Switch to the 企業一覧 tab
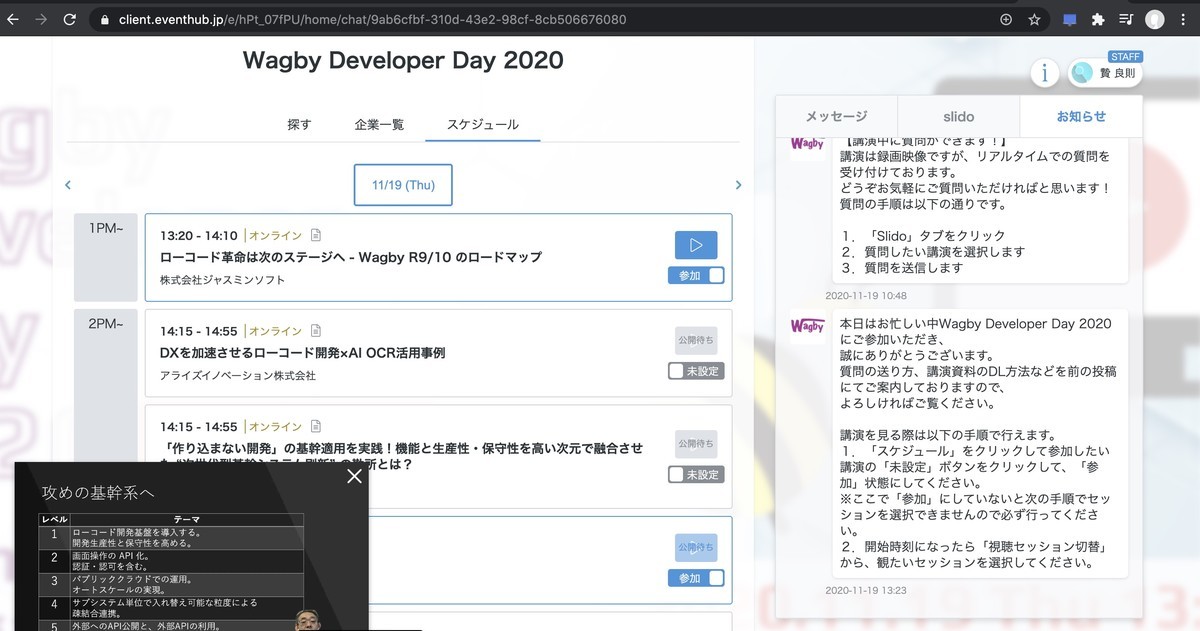The height and width of the screenshot is (631, 1200). tap(379, 125)
